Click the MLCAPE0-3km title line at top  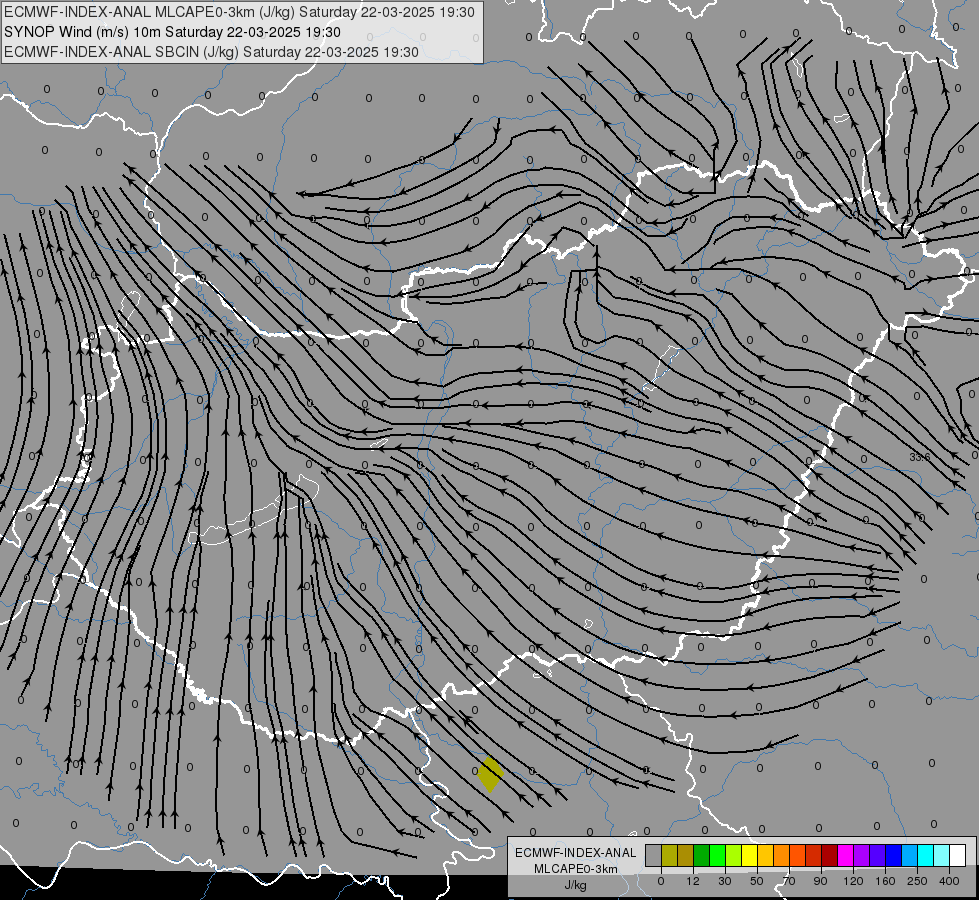[x=239, y=12]
